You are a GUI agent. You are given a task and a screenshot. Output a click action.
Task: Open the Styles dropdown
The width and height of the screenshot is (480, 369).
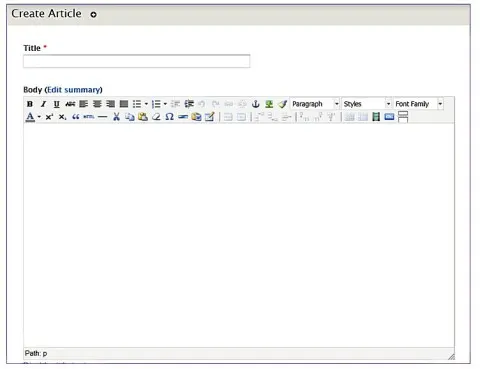click(367, 104)
